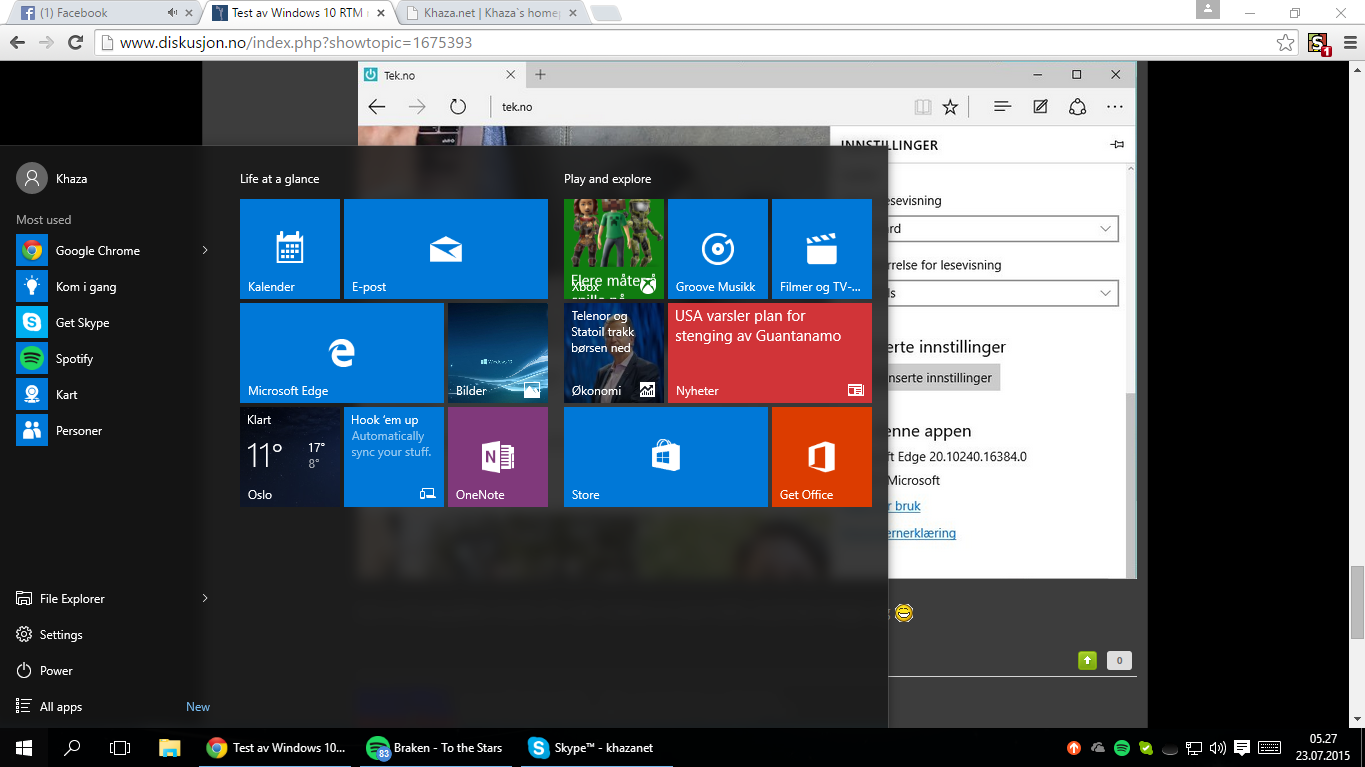Reload the page in Chrome
The height and width of the screenshot is (767, 1365).
pos(75,43)
